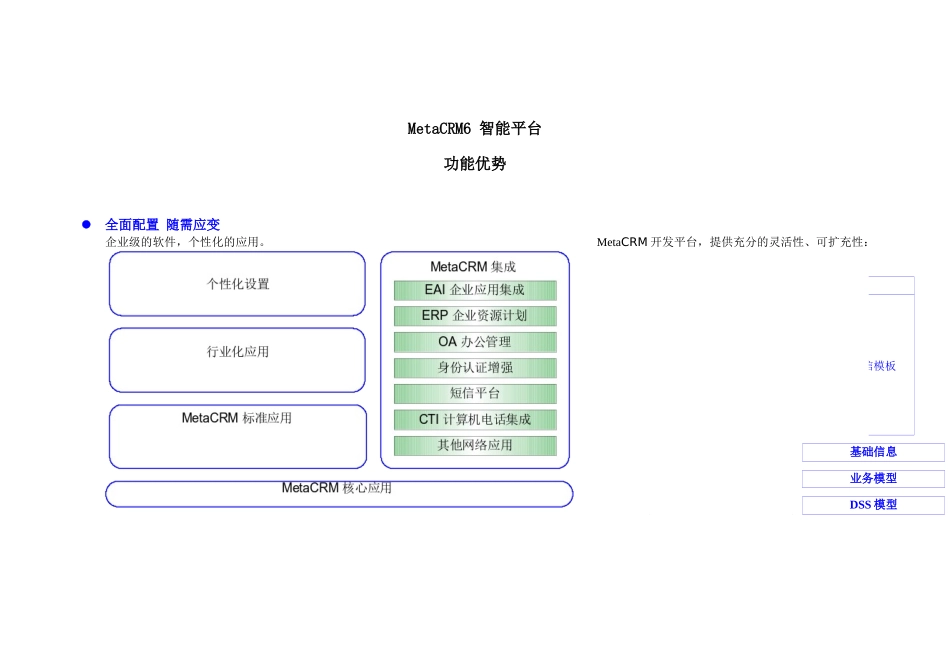The height and width of the screenshot is (672, 950).
Task: Click the ERP 企业资源计划 bar
Action: [x=475, y=316]
